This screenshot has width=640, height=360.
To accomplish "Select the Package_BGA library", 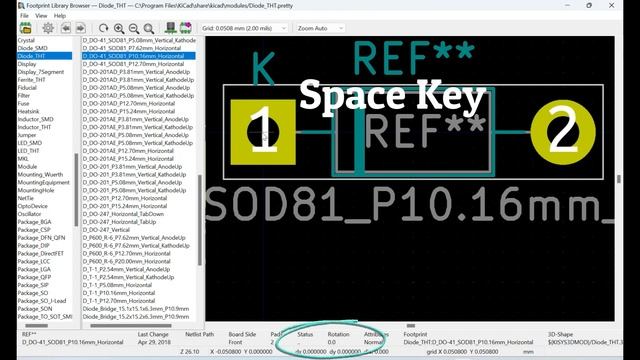I will point(34,222).
